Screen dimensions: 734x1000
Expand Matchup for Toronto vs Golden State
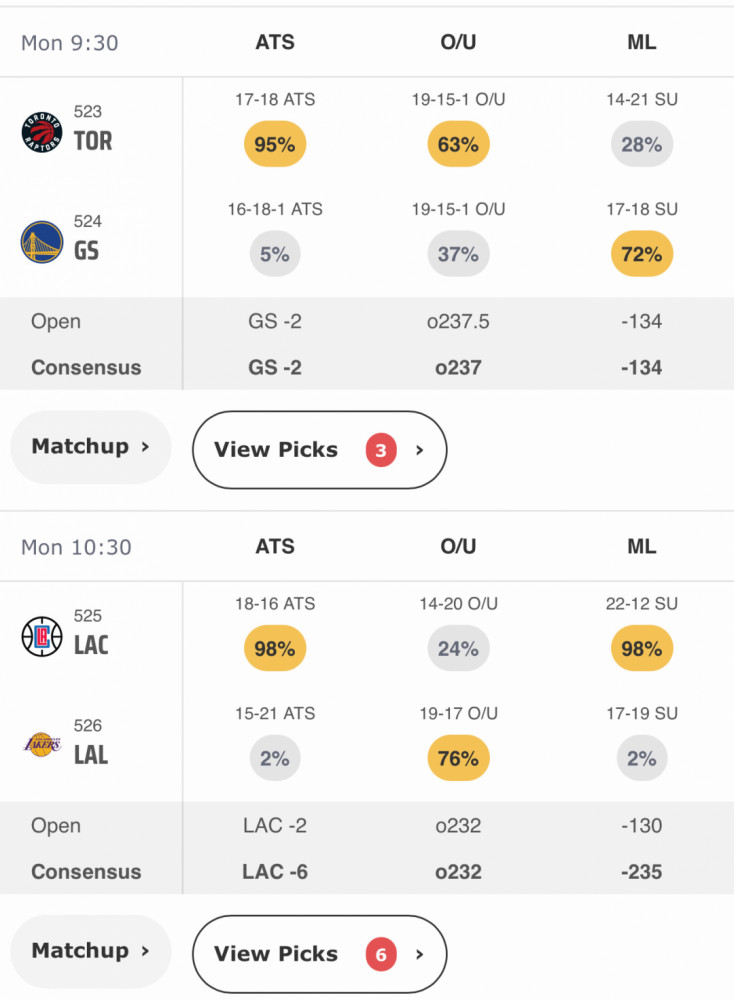point(91,446)
